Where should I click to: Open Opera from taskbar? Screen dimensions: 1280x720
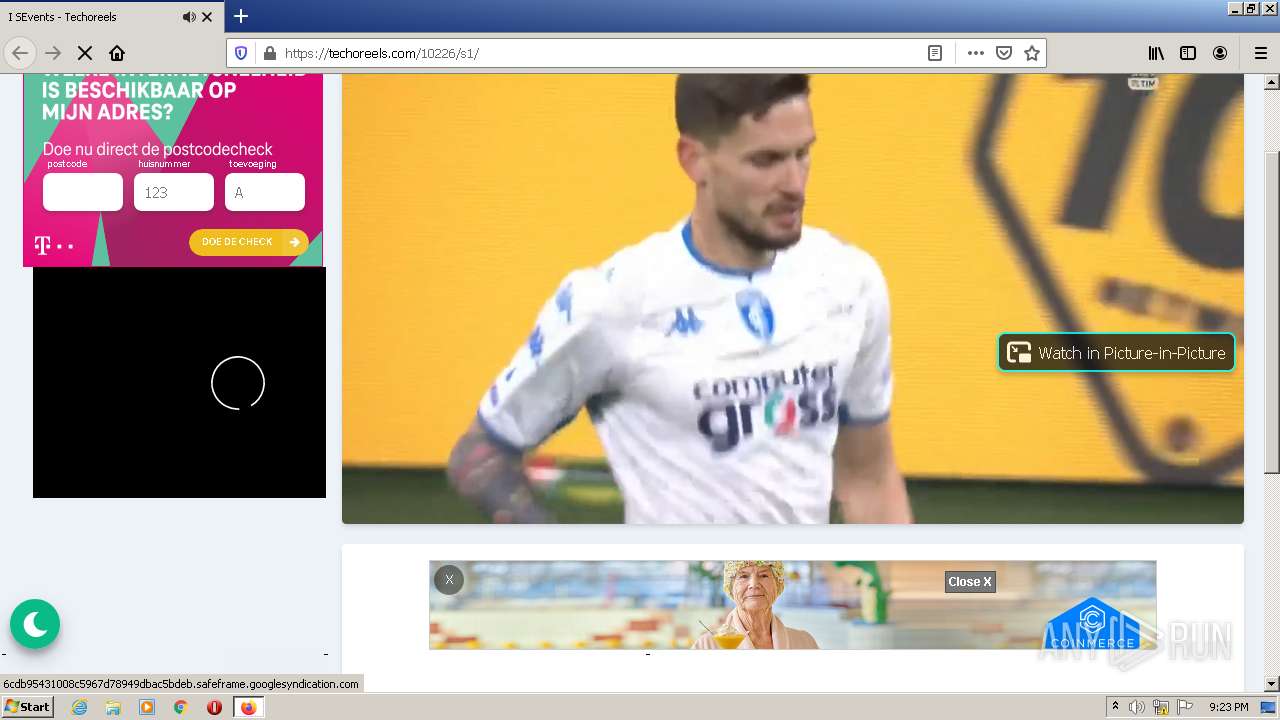[214, 707]
